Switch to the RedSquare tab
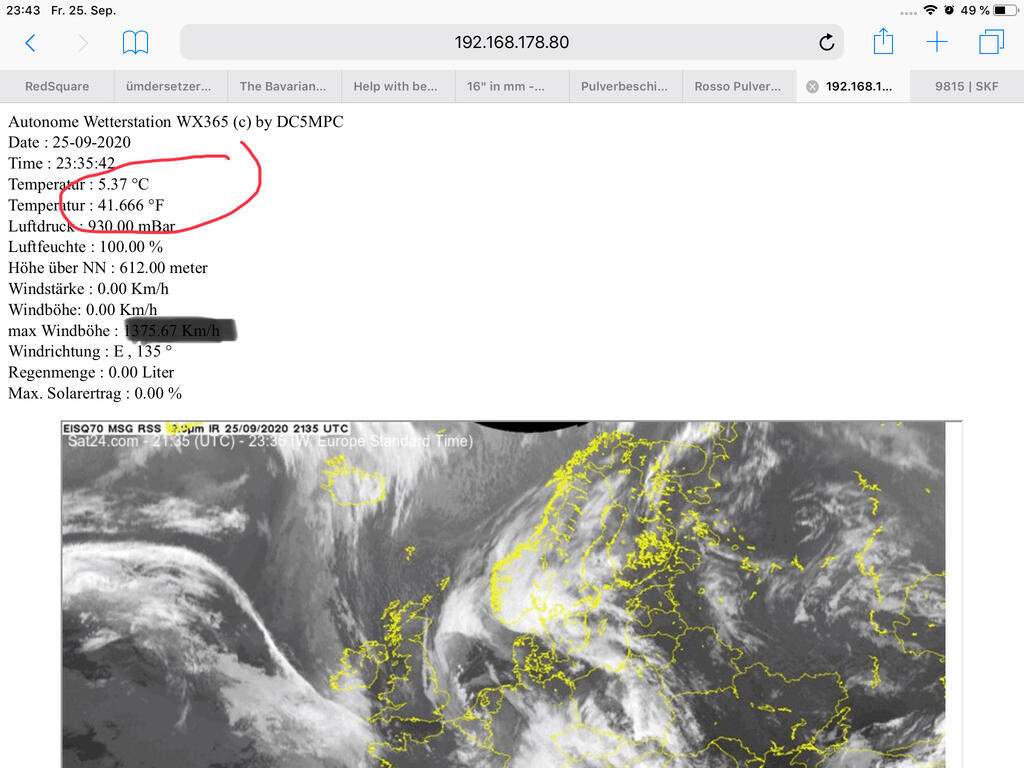This screenshot has width=1024, height=768. (57, 87)
